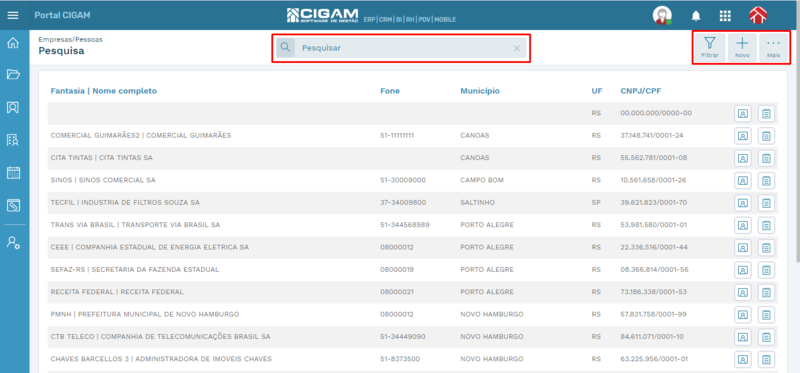Viewport: 800px width, 373px height.
Task: Clear the search field with X
Action: click(x=516, y=48)
